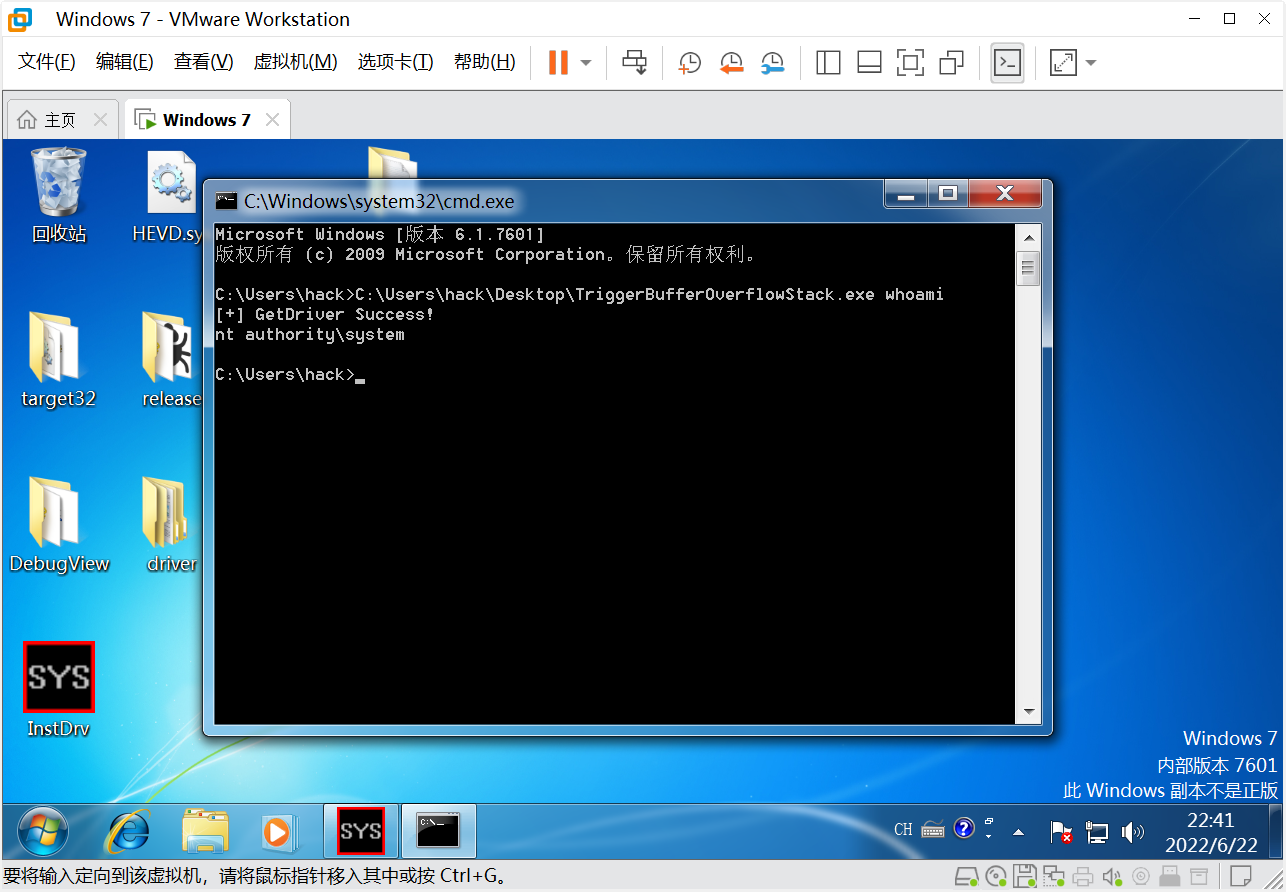Open Windows Media Player taskbar icon
The image size is (1286, 892).
coord(277,832)
